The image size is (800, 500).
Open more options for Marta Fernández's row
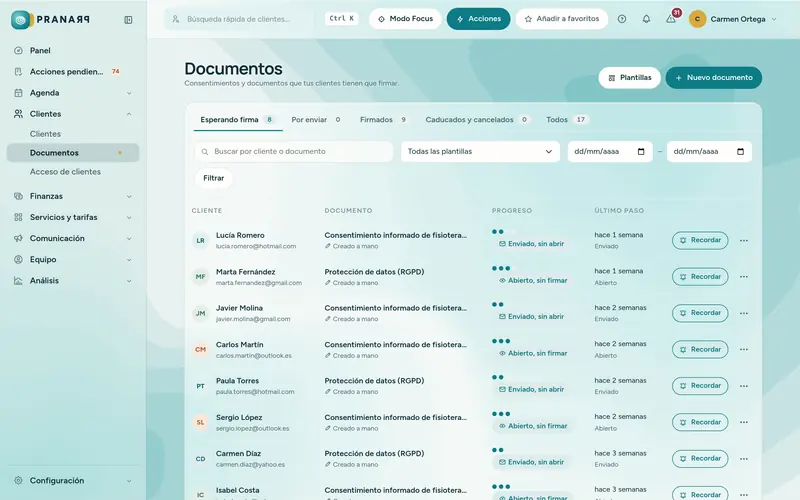(x=744, y=277)
